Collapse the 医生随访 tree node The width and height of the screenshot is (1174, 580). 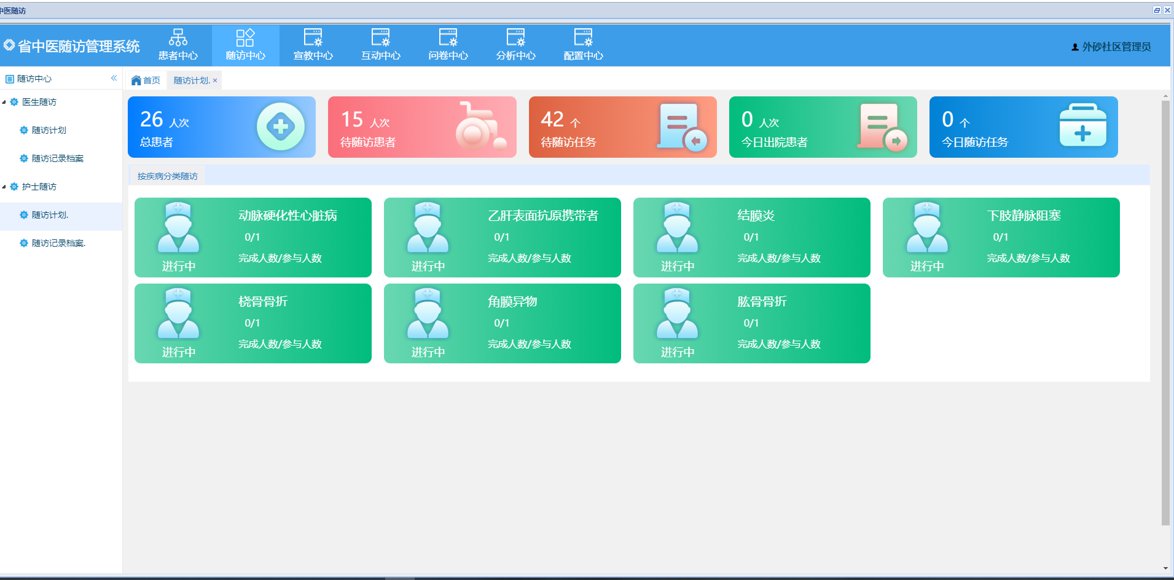pos(4,102)
